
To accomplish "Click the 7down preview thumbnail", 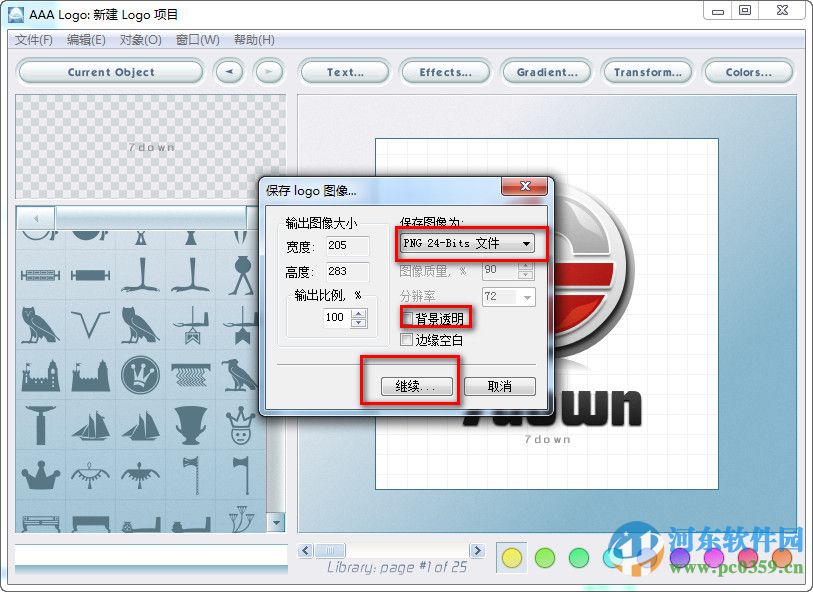I will click(x=151, y=147).
